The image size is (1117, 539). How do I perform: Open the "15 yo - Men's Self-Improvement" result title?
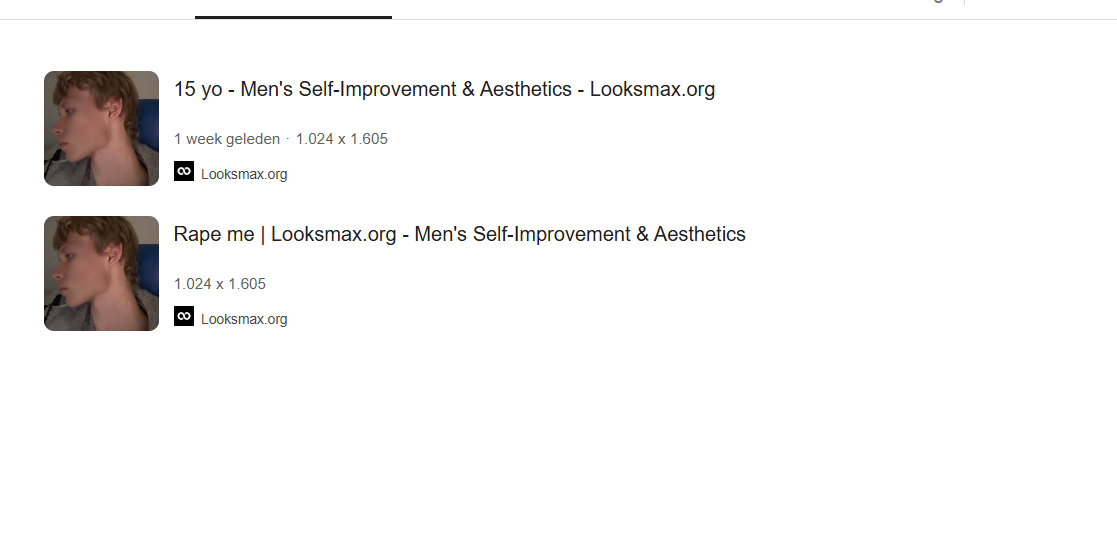(444, 89)
